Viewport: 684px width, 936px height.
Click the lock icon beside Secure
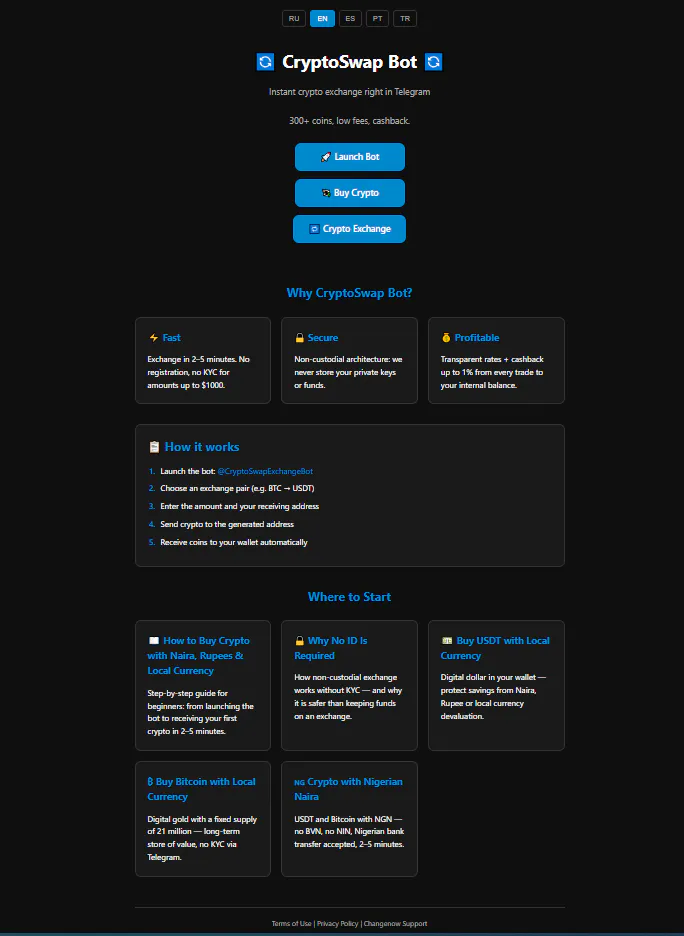coord(300,338)
